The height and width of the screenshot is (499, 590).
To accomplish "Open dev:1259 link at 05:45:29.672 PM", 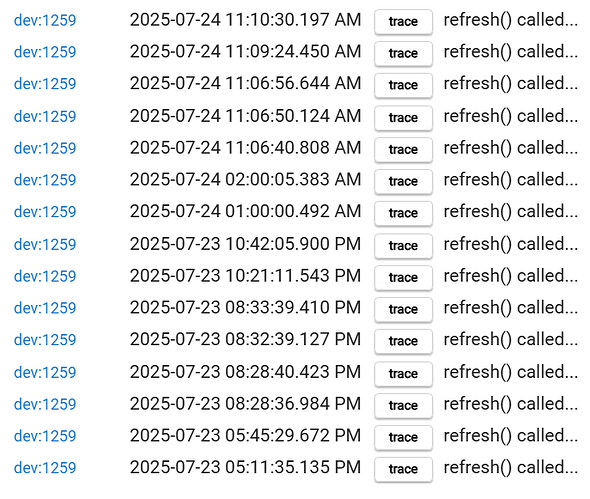I will tap(45, 436).
